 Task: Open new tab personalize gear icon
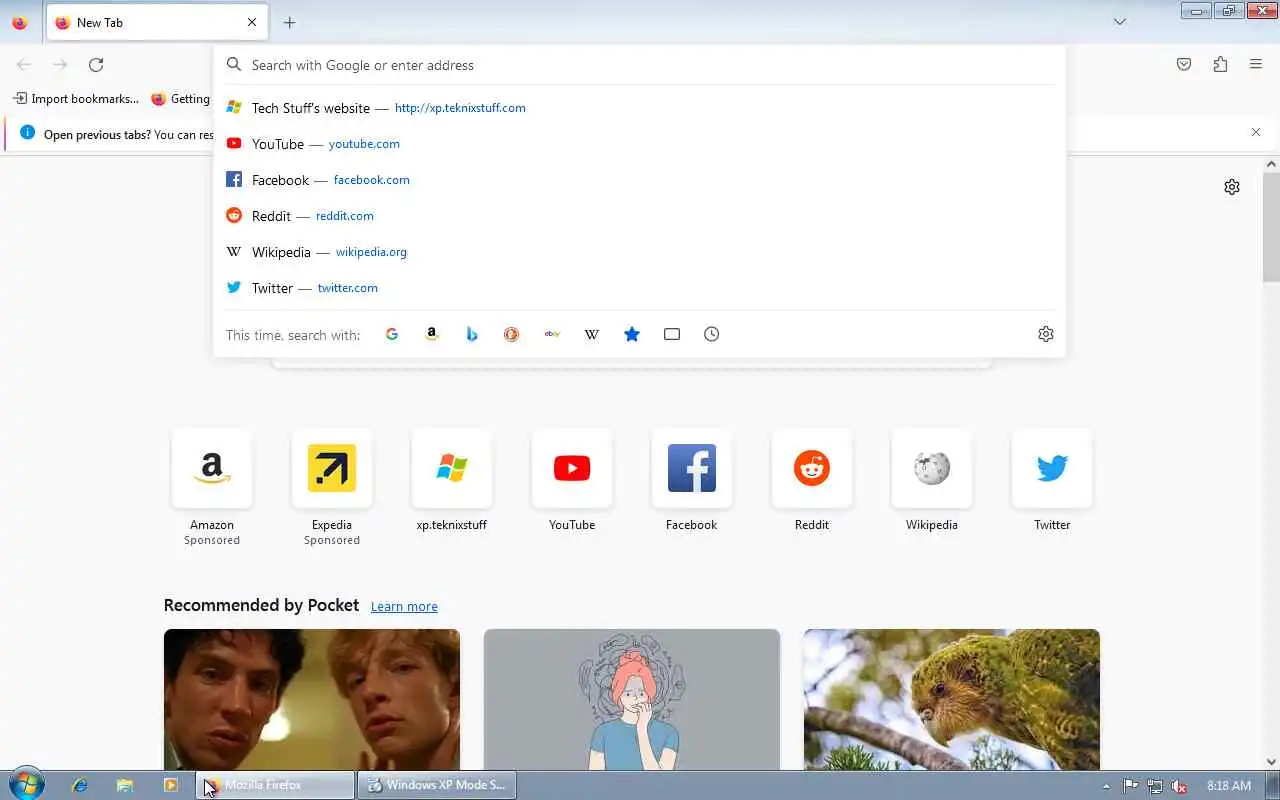[1232, 187]
